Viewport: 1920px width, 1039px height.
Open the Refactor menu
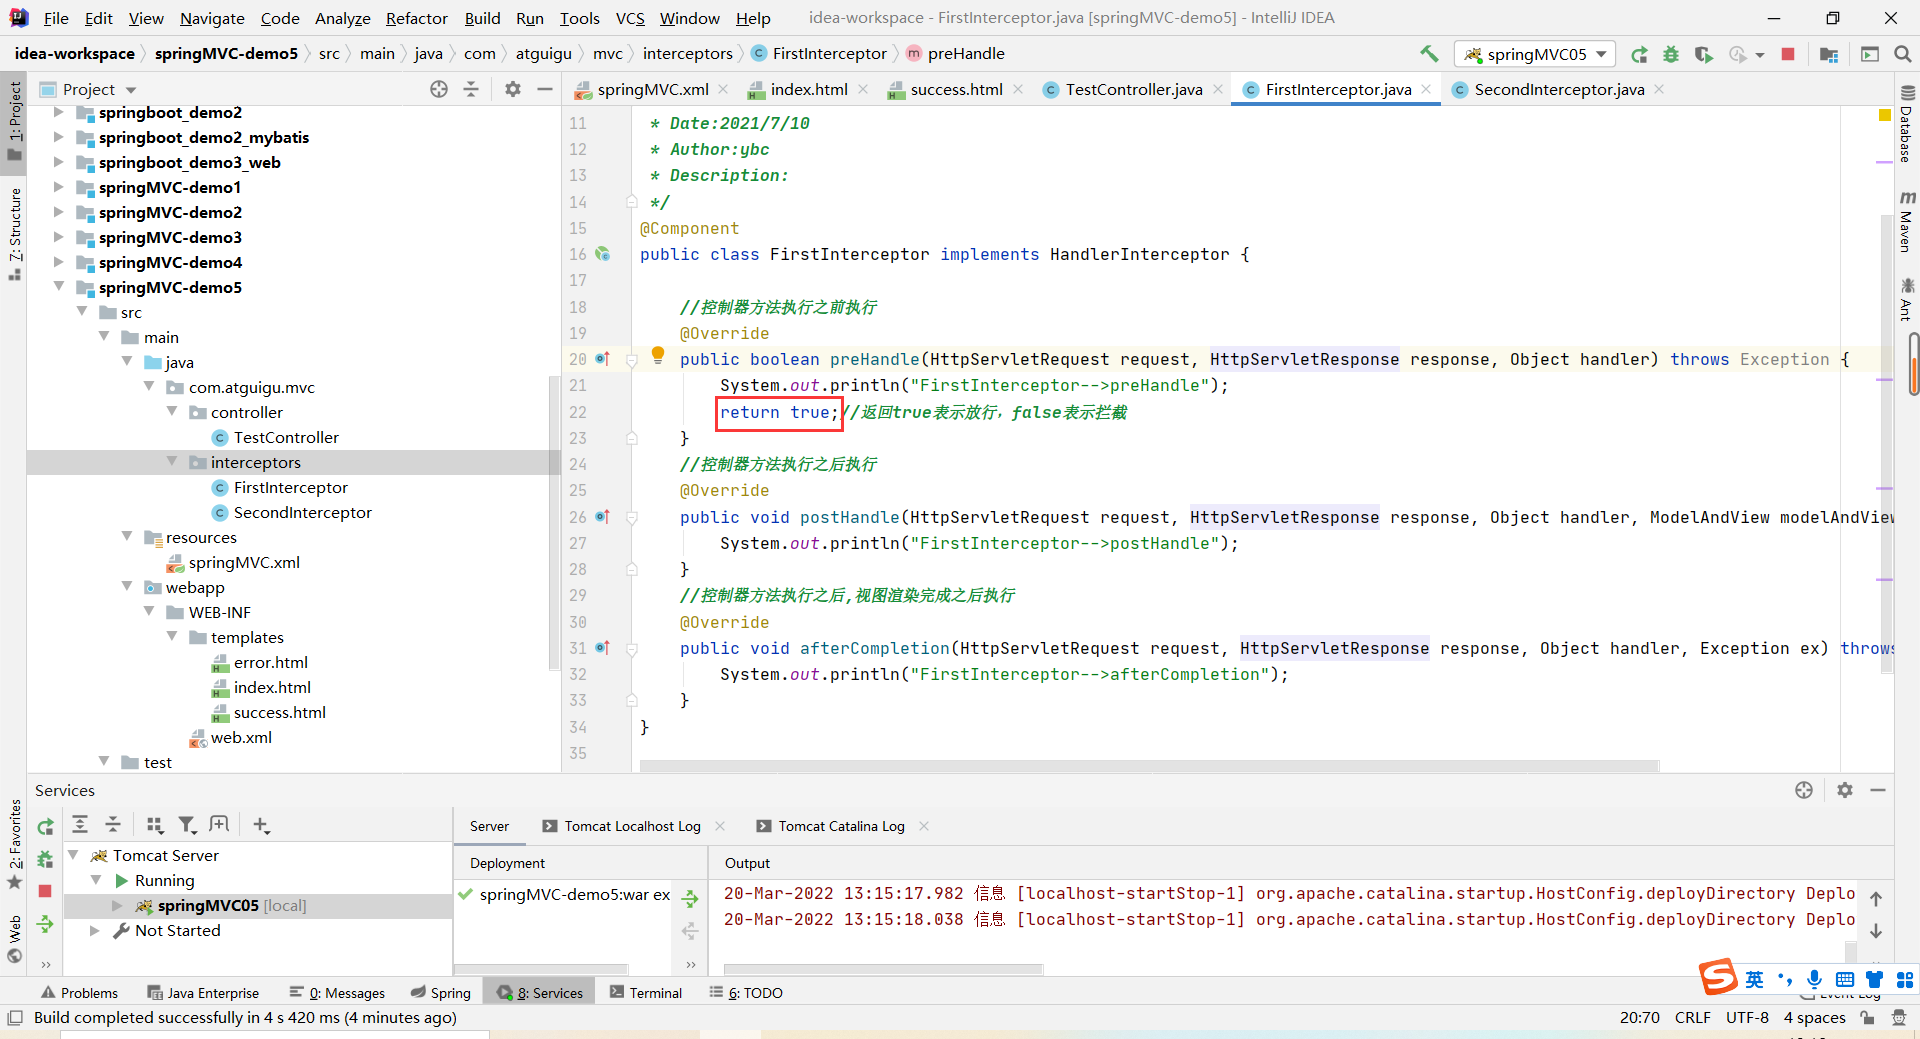click(x=416, y=18)
